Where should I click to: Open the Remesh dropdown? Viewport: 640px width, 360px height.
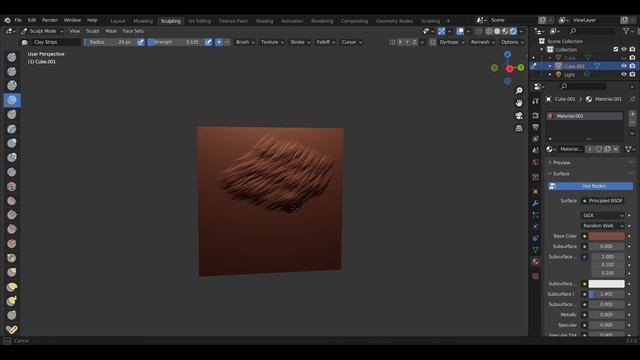coord(482,42)
